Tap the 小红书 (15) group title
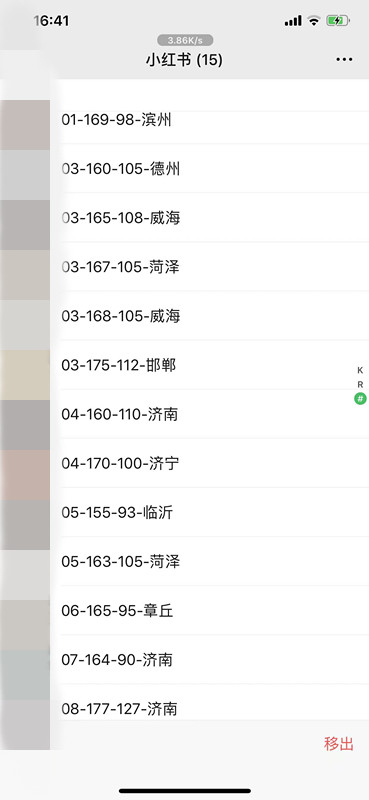 pyautogui.click(x=184, y=60)
